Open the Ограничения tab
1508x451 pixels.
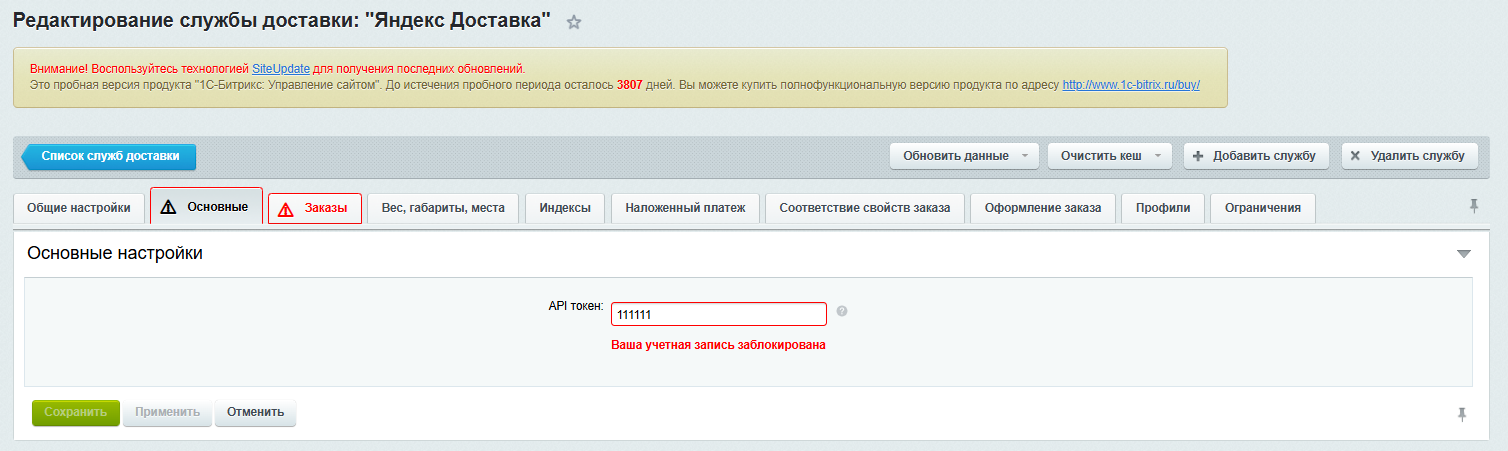click(1263, 208)
